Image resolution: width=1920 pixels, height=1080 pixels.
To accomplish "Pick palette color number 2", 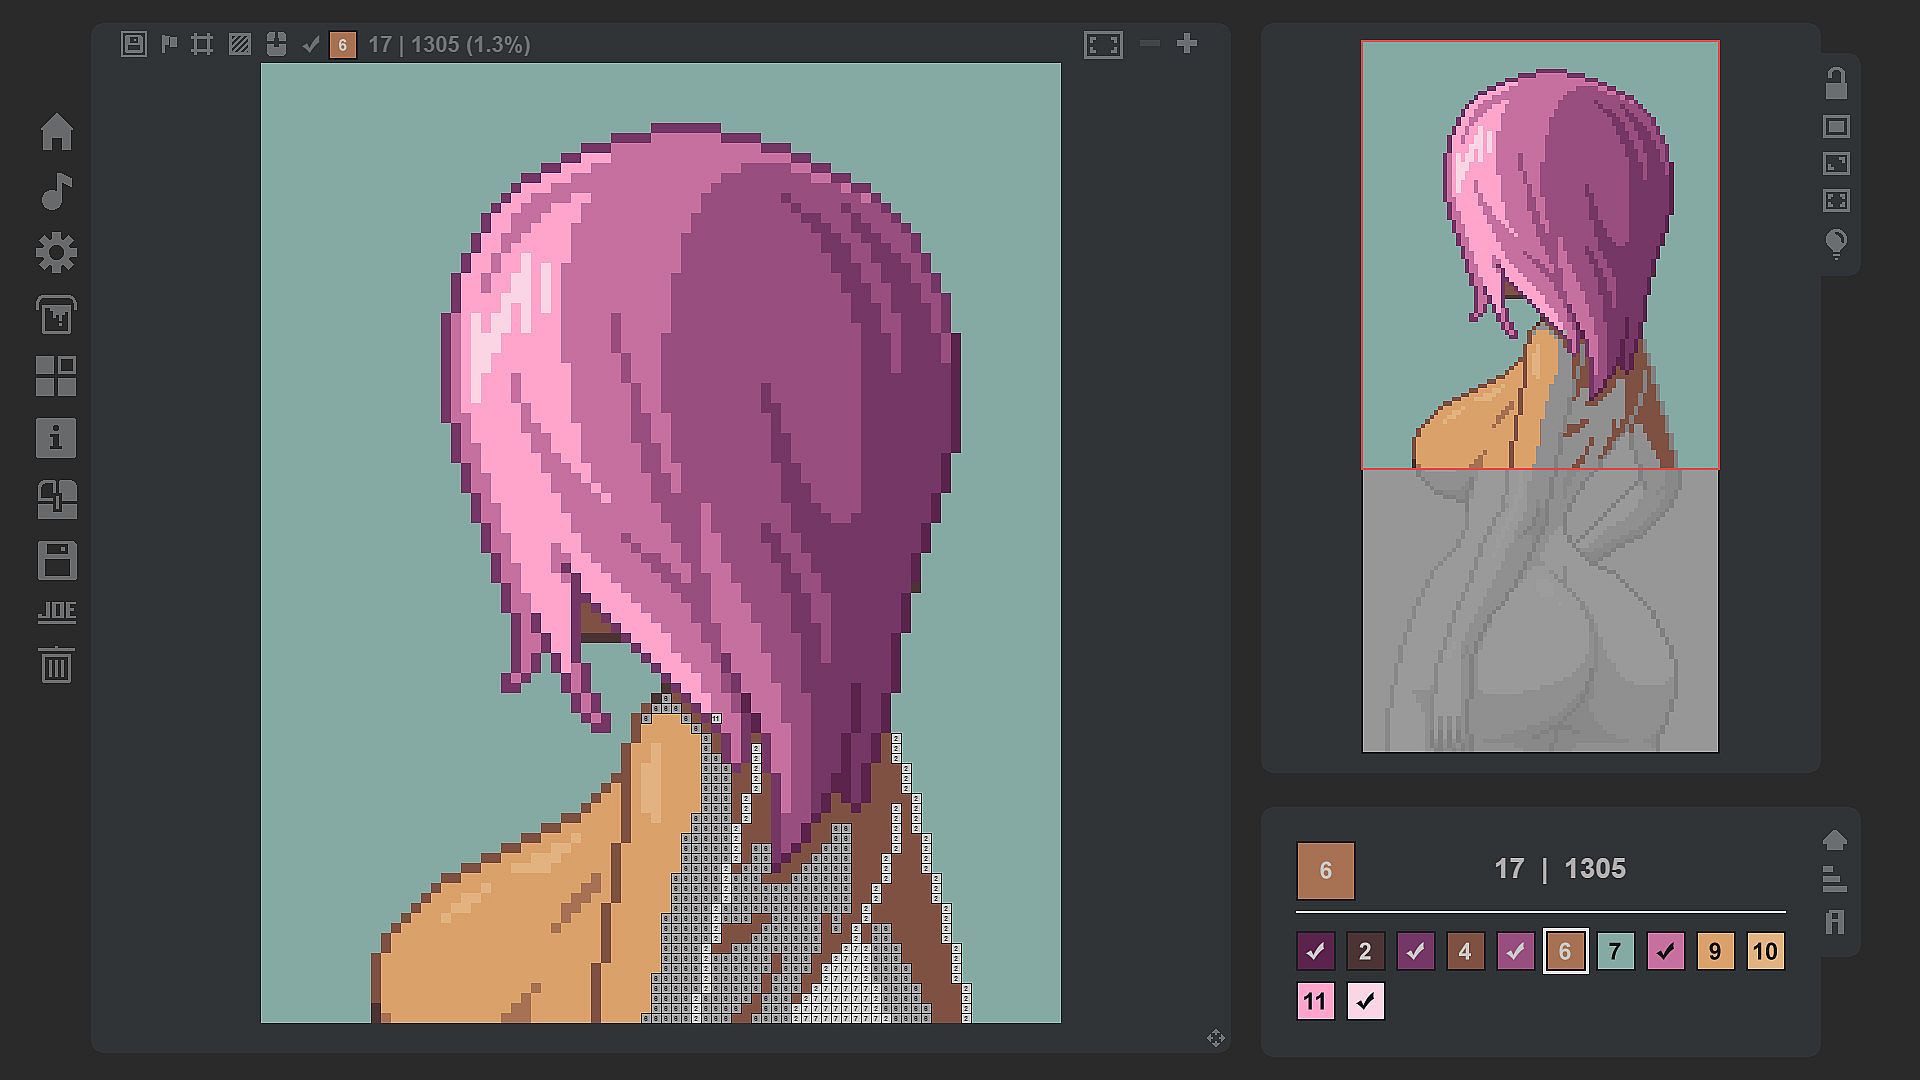I will [1365, 951].
